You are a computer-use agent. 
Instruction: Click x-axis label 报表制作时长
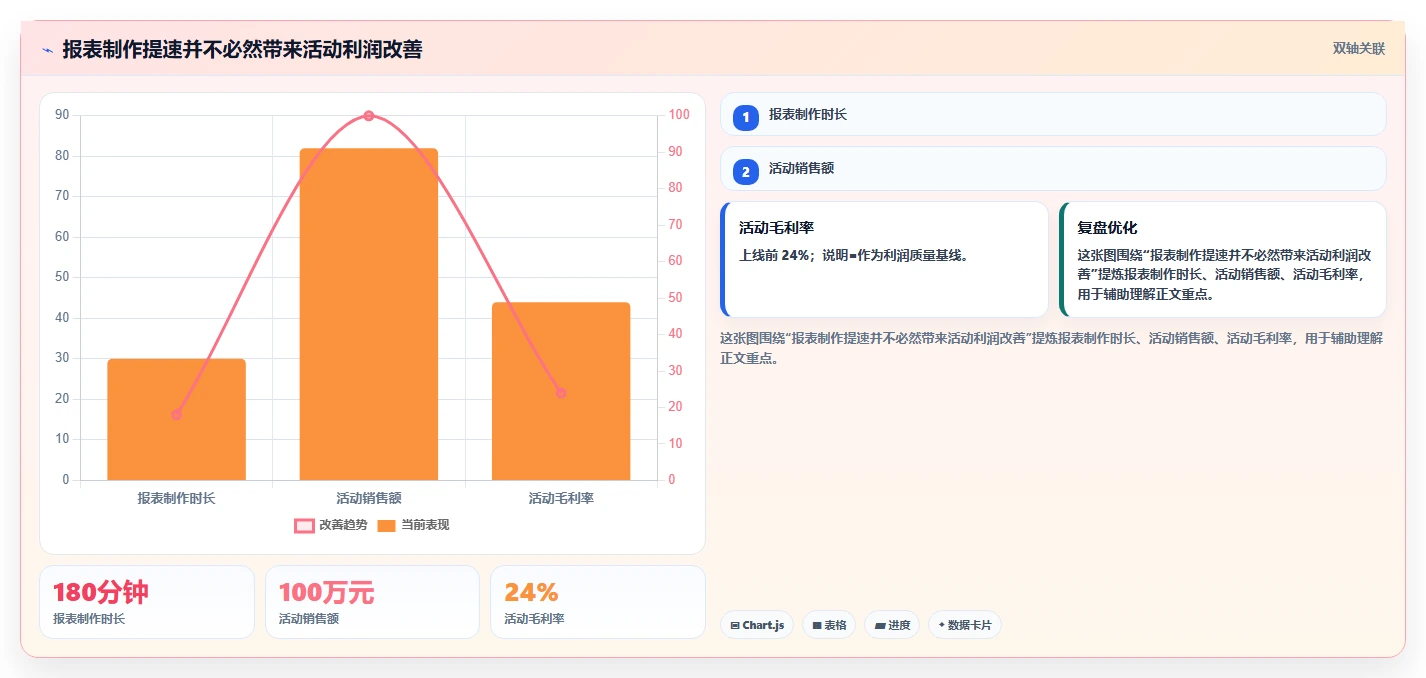[176, 497]
